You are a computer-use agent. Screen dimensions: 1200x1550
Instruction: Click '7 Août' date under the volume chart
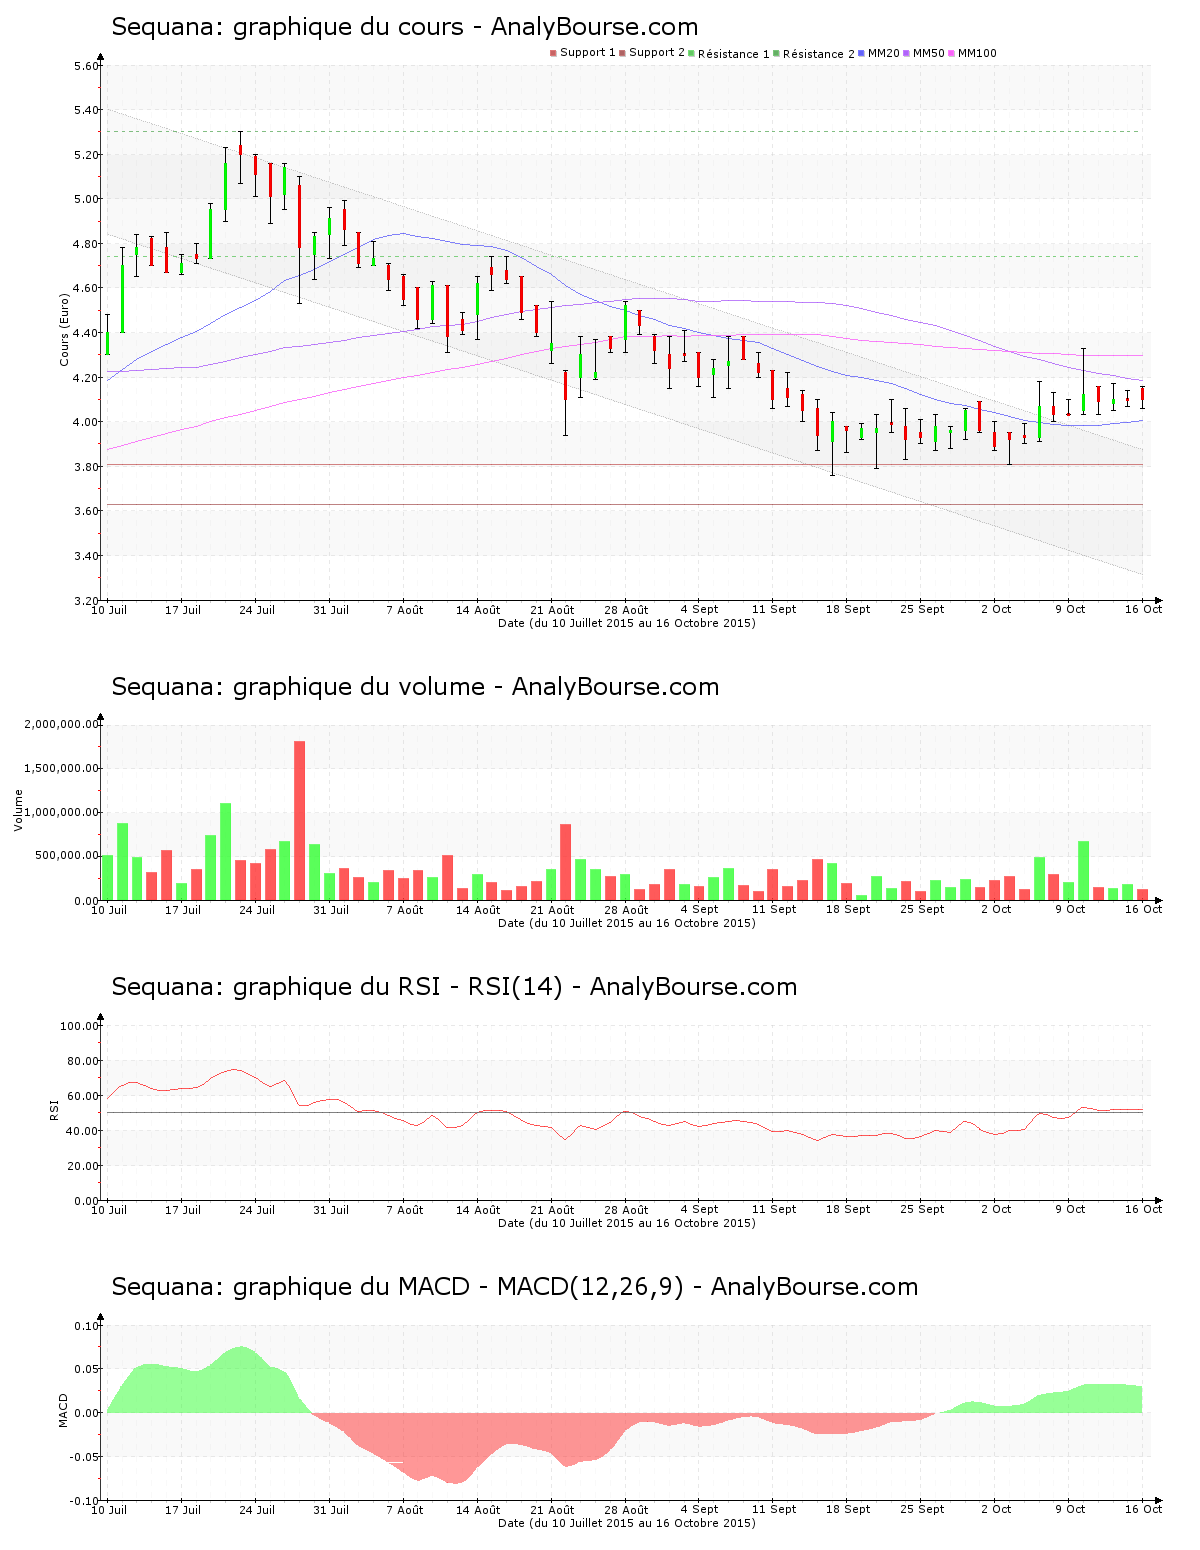[405, 910]
